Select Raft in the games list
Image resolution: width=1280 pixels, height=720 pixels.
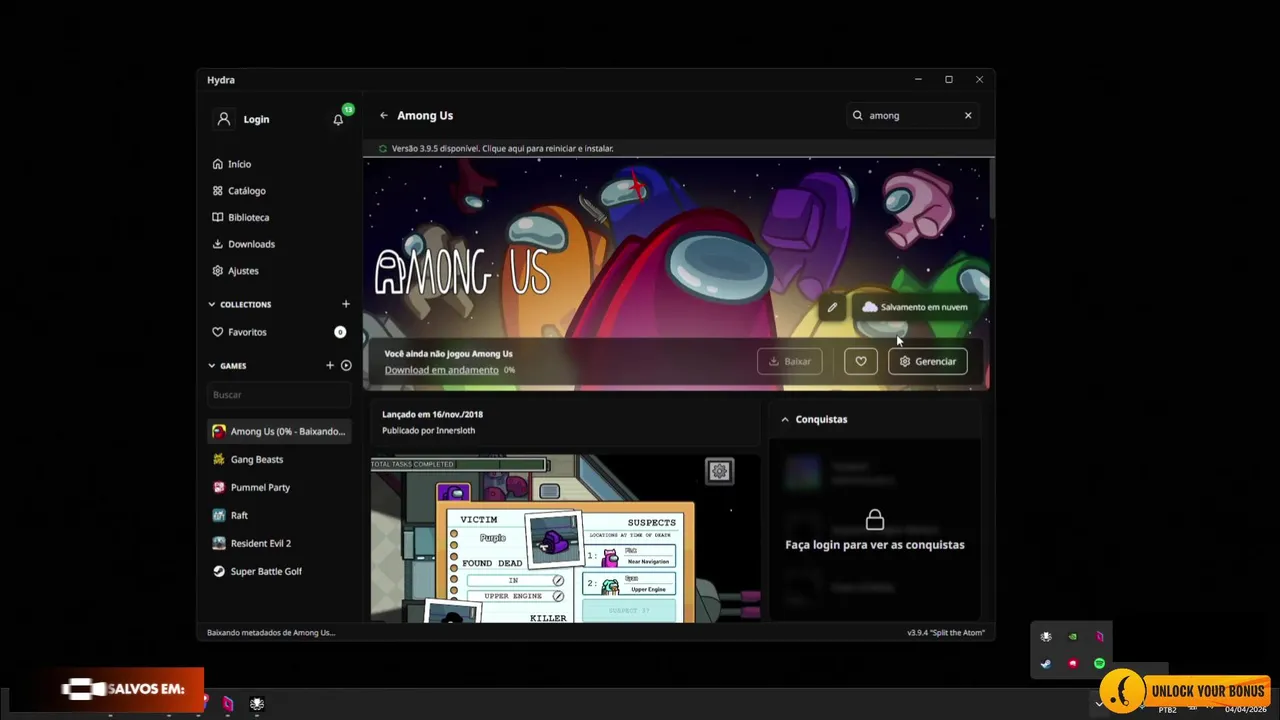tap(279, 516)
